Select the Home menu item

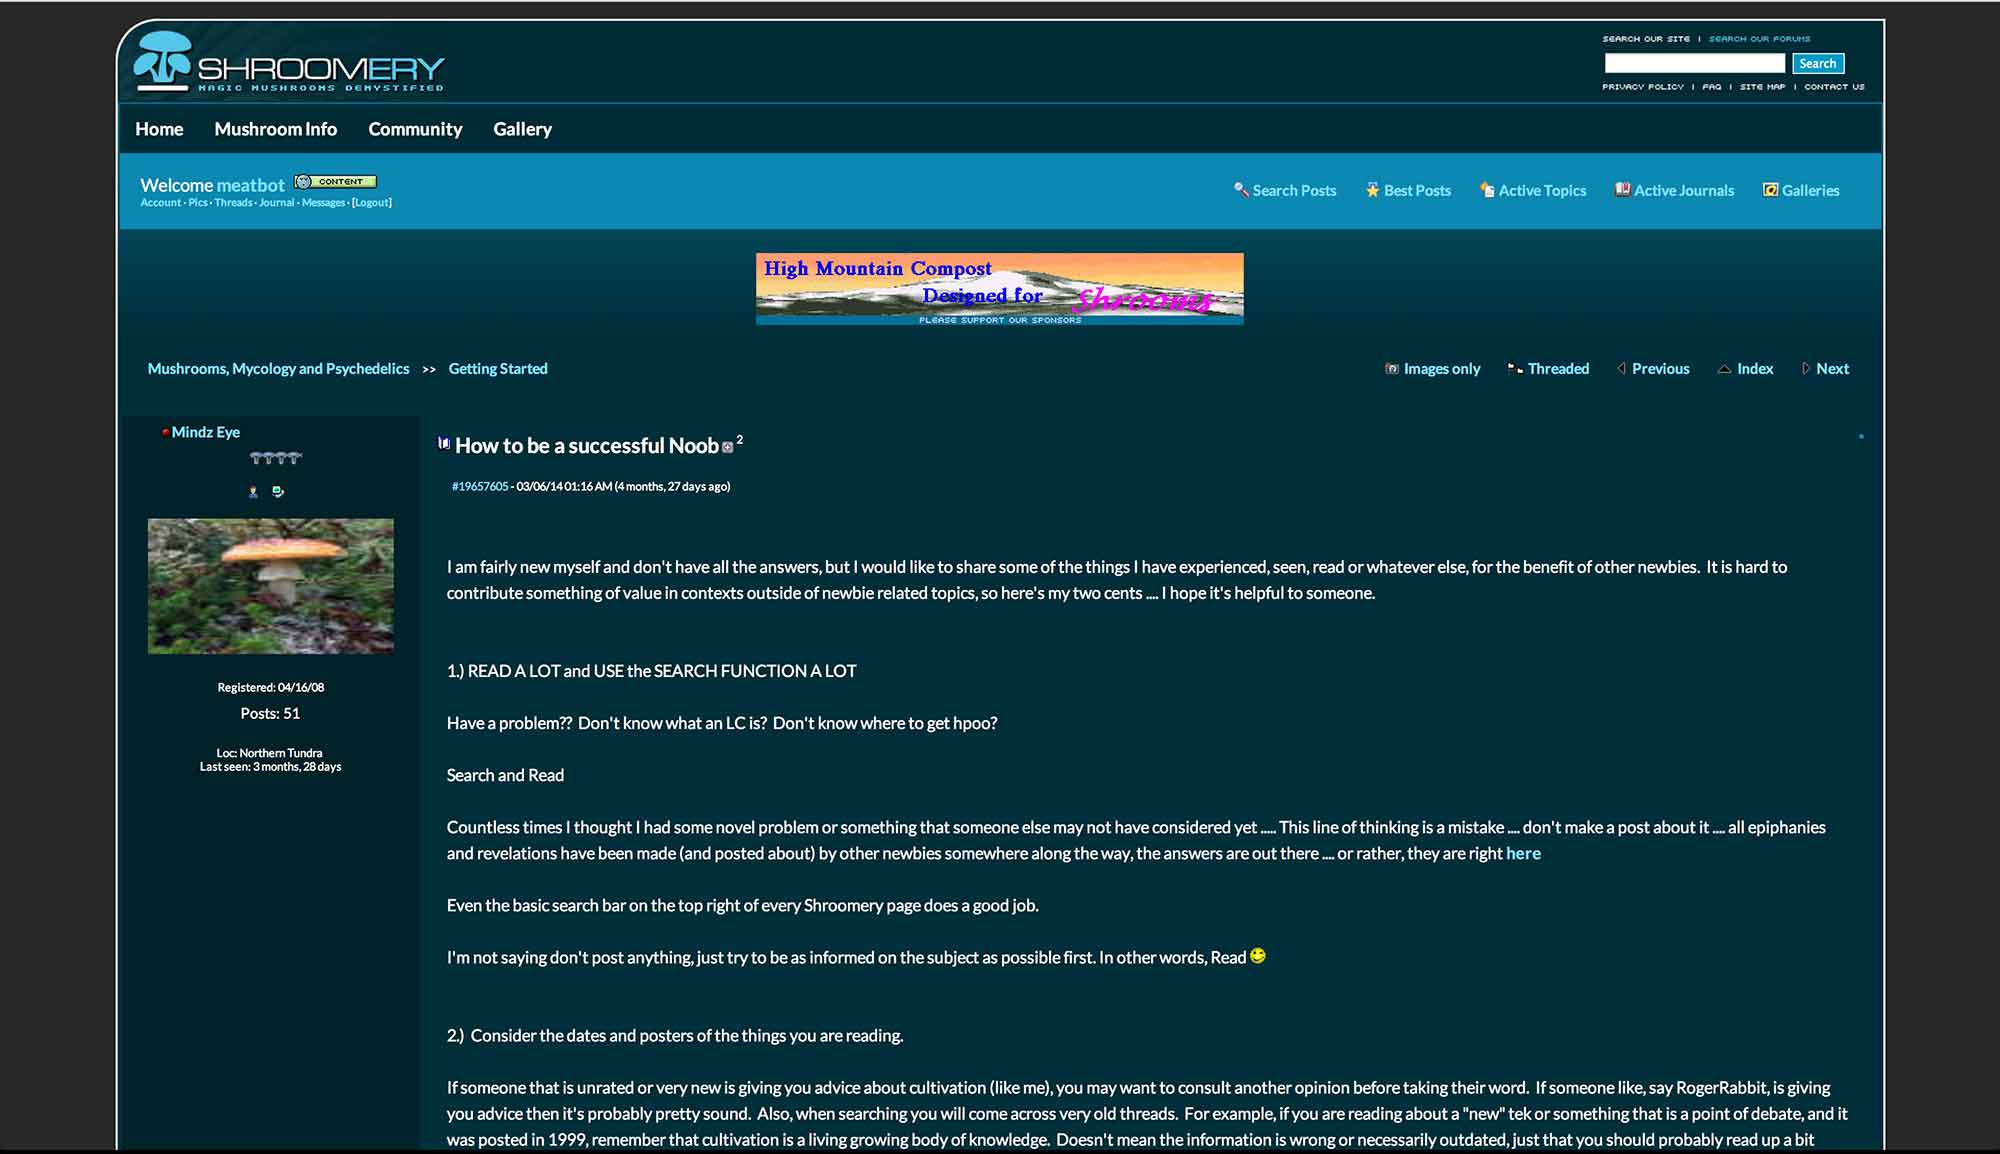159,128
